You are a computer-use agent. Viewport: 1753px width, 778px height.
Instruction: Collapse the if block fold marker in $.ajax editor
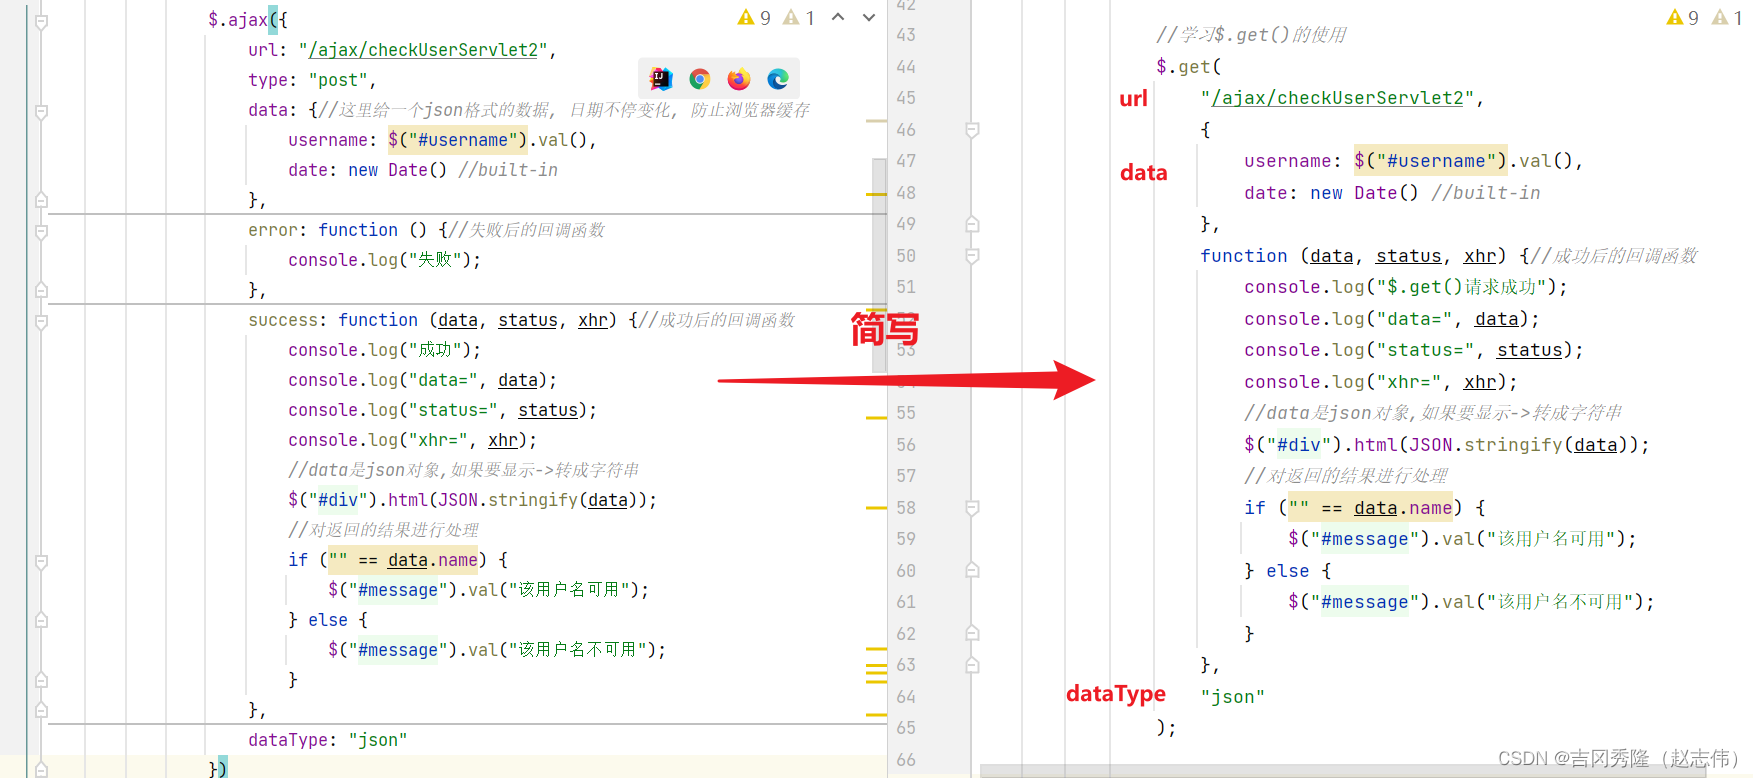click(x=41, y=561)
